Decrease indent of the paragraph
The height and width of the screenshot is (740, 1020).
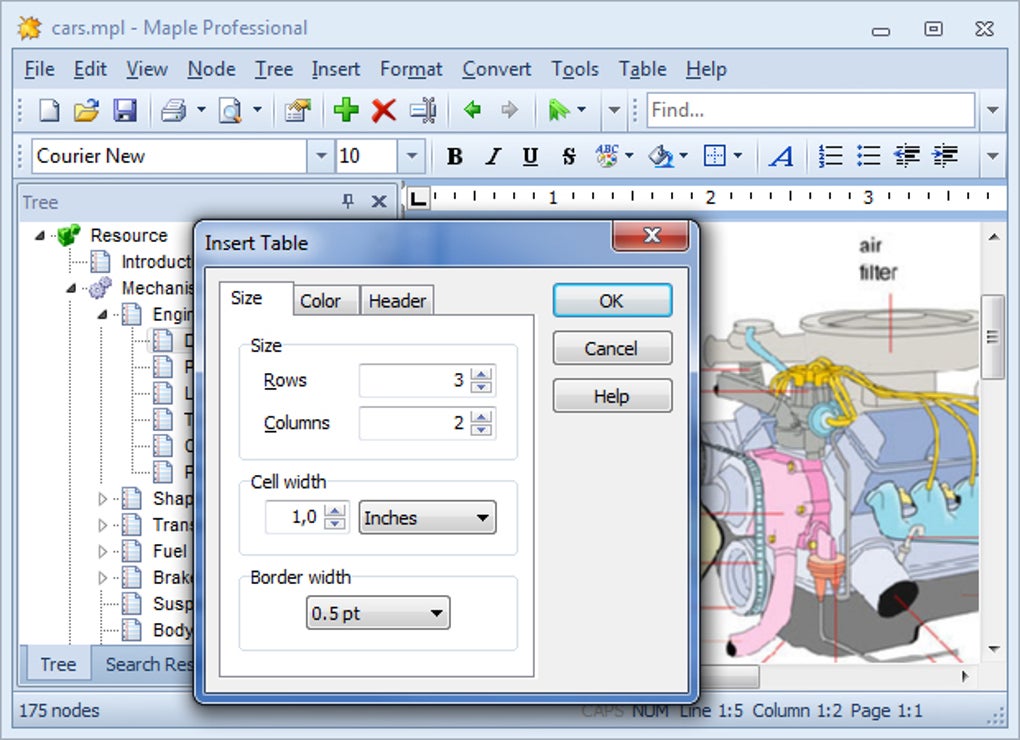[907, 156]
